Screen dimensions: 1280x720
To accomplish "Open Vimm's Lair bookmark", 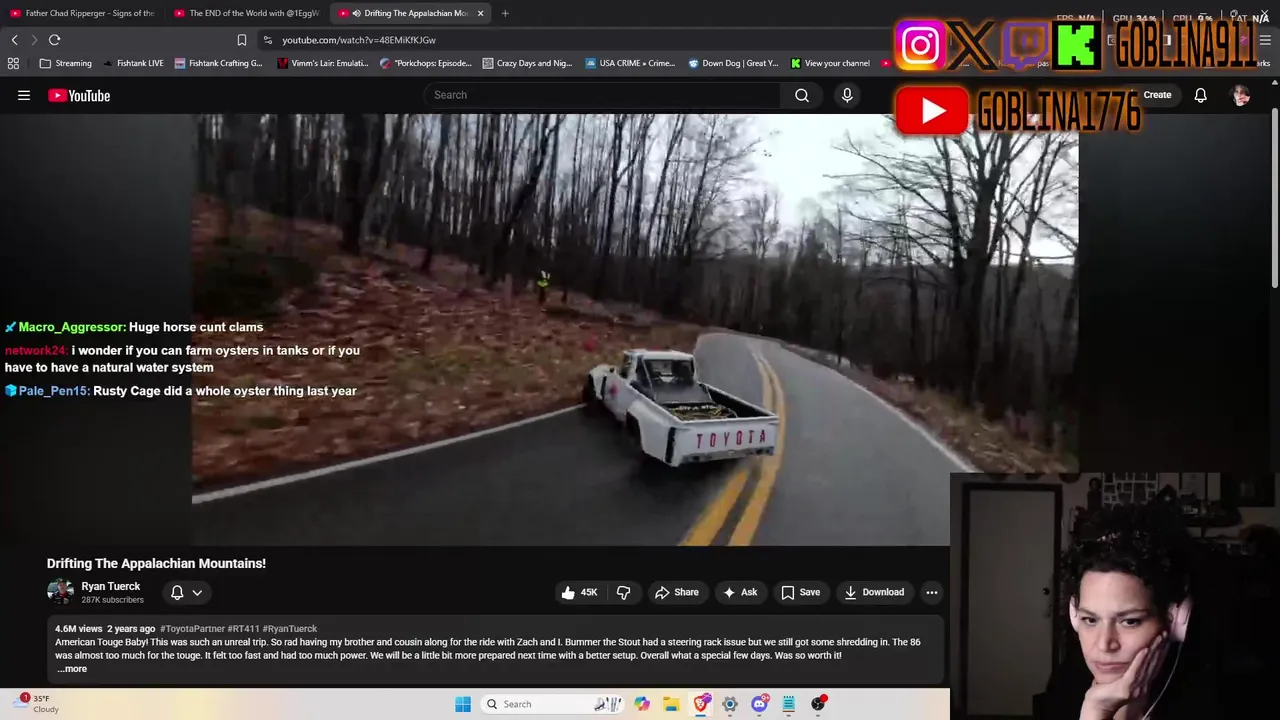I will 324,63.
